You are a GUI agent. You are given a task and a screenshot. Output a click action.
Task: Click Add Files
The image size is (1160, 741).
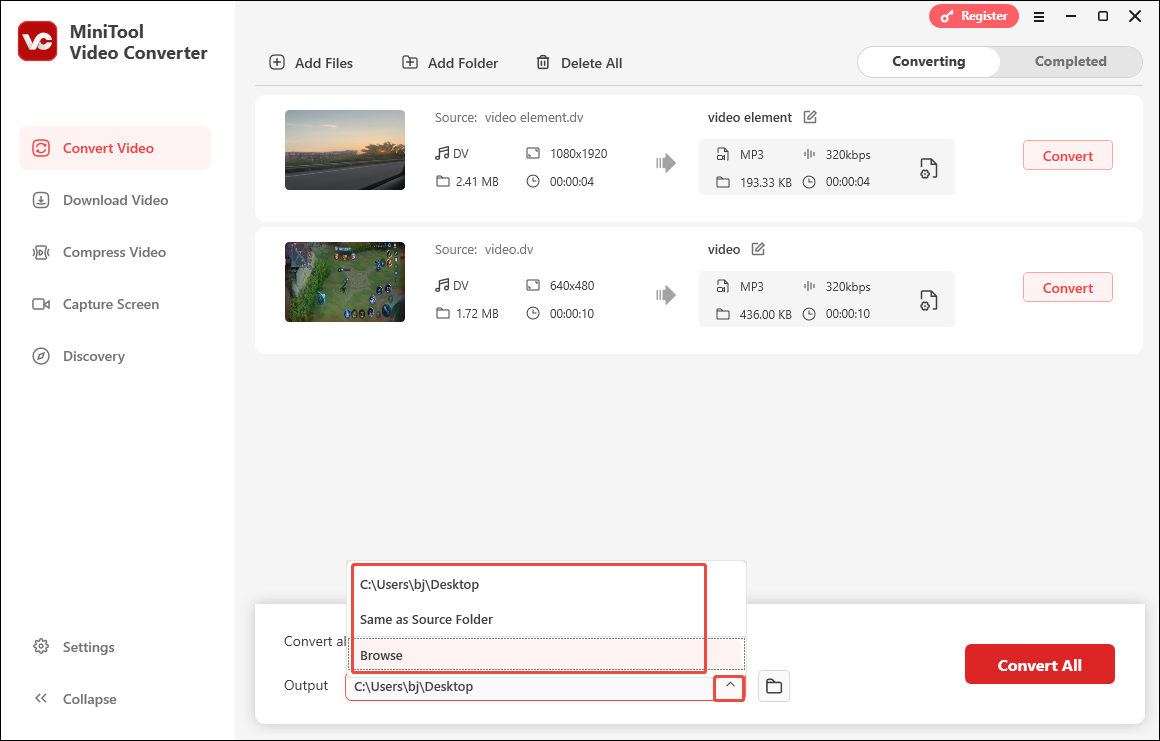pos(311,63)
